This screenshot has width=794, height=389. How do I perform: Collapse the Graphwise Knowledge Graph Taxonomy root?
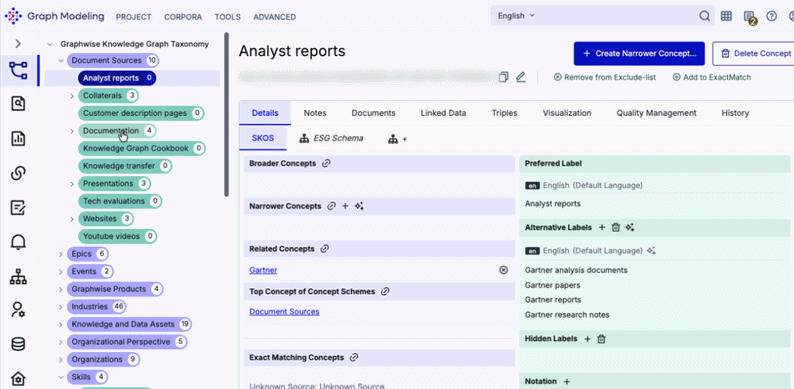[x=50, y=44]
